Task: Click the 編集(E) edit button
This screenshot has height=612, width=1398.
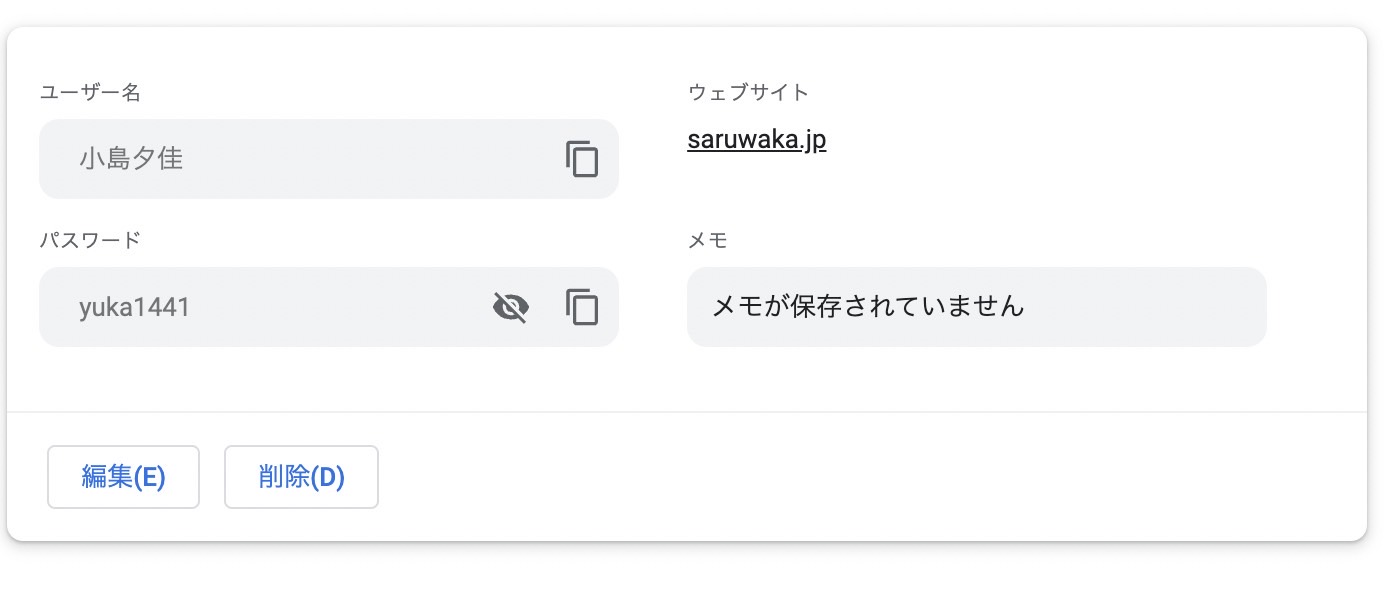Action: [x=123, y=477]
